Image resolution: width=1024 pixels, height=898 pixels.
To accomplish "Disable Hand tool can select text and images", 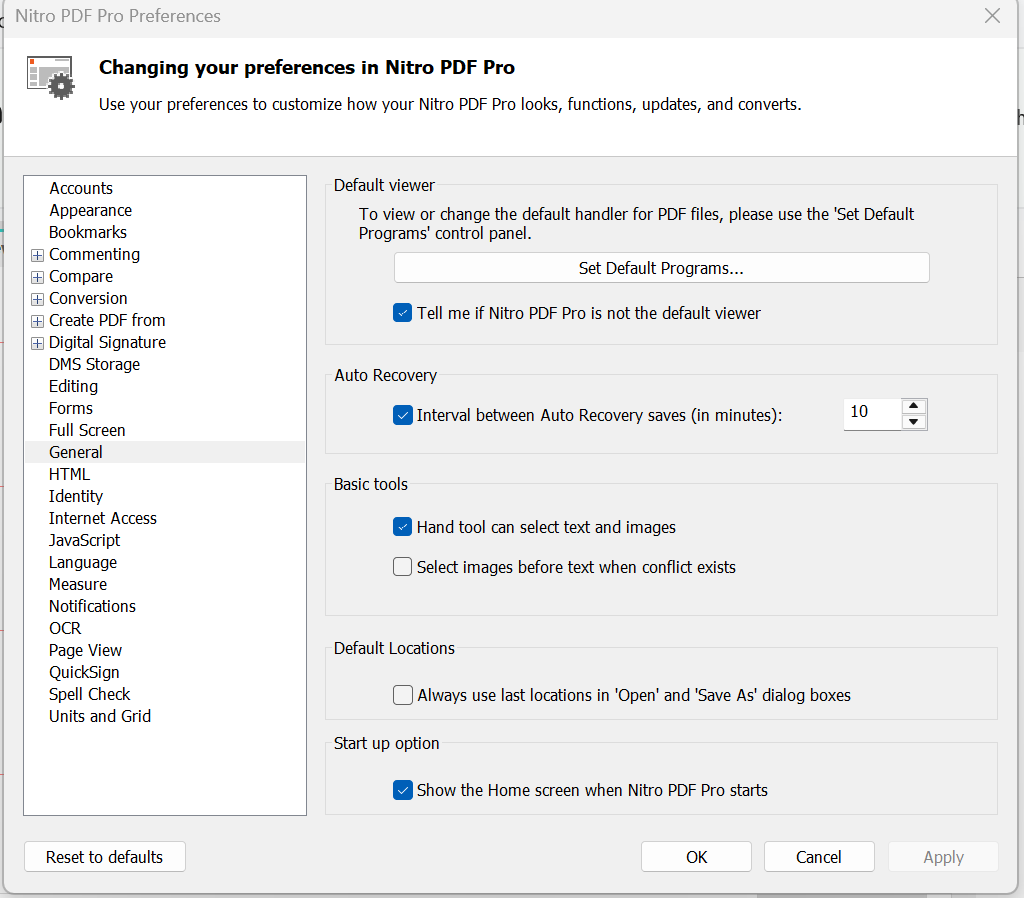I will tap(402, 527).
